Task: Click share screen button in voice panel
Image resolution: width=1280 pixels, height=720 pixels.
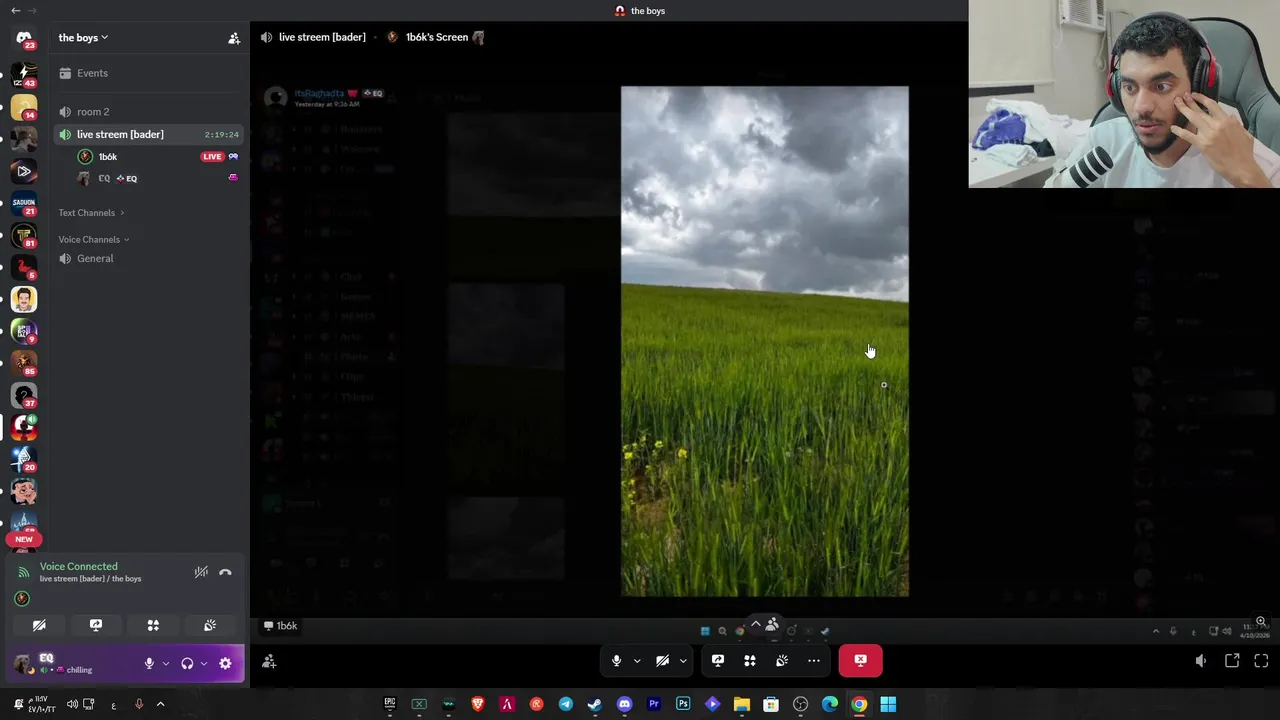Action: pos(96,625)
